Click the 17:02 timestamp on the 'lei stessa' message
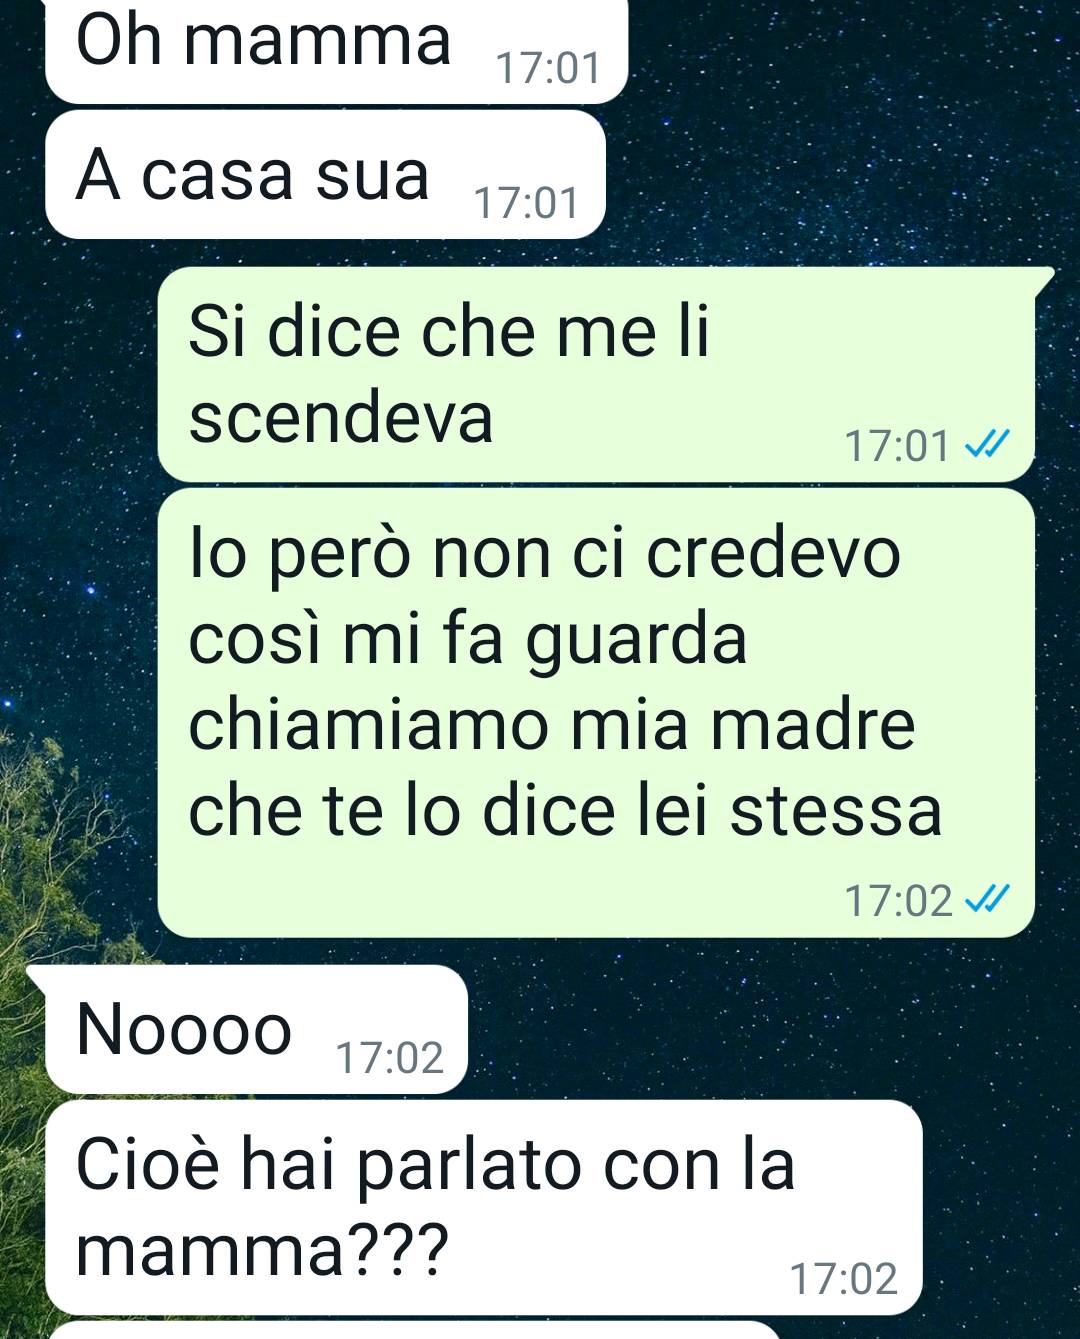This screenshot has height=1339, width=1080. coord(898,900)
